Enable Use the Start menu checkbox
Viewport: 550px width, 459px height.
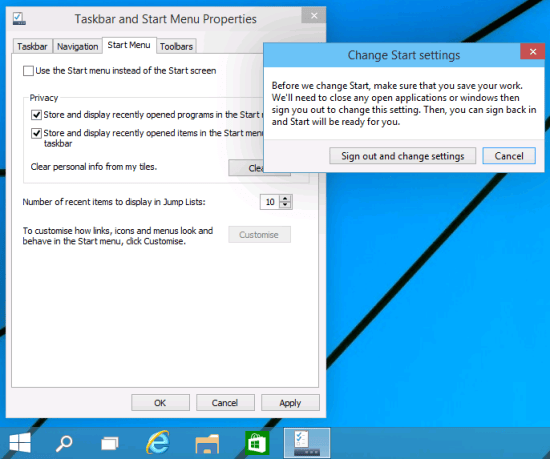pos(28,71)
